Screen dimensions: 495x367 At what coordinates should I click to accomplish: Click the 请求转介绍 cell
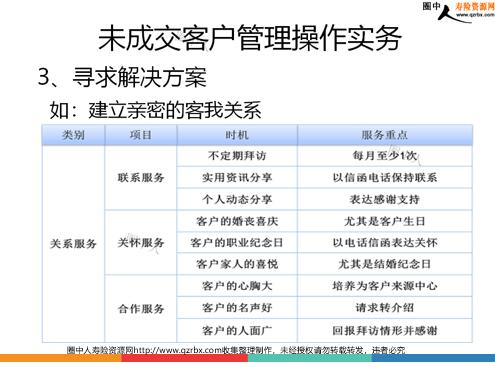click(385, 307)
